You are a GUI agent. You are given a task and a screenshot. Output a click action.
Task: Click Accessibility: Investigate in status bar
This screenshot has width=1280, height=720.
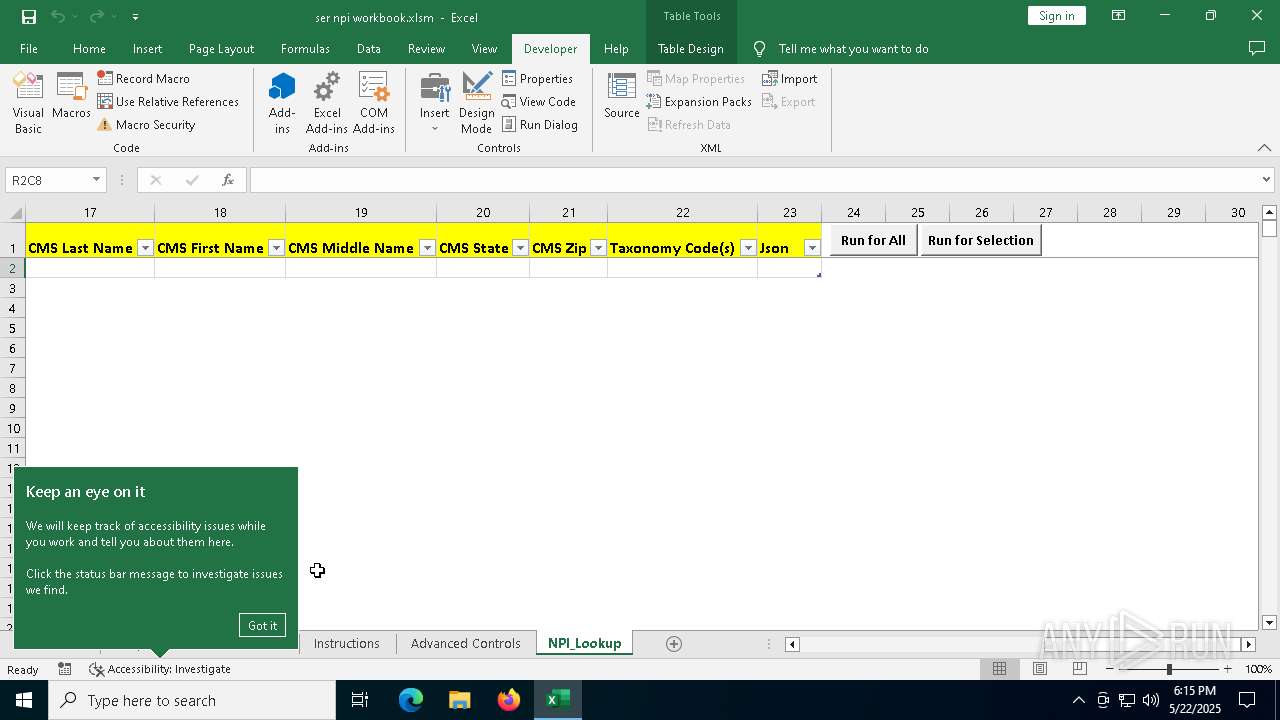[x=160, y=669]
